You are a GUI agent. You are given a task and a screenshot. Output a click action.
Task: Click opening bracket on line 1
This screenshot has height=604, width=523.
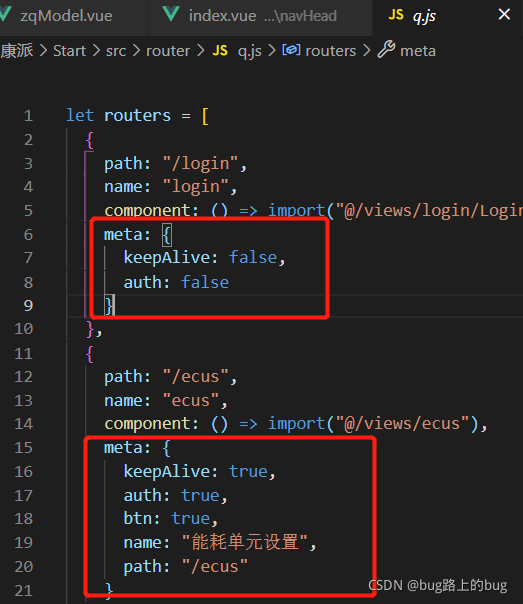pyautogui.click(x=205, y=116)
